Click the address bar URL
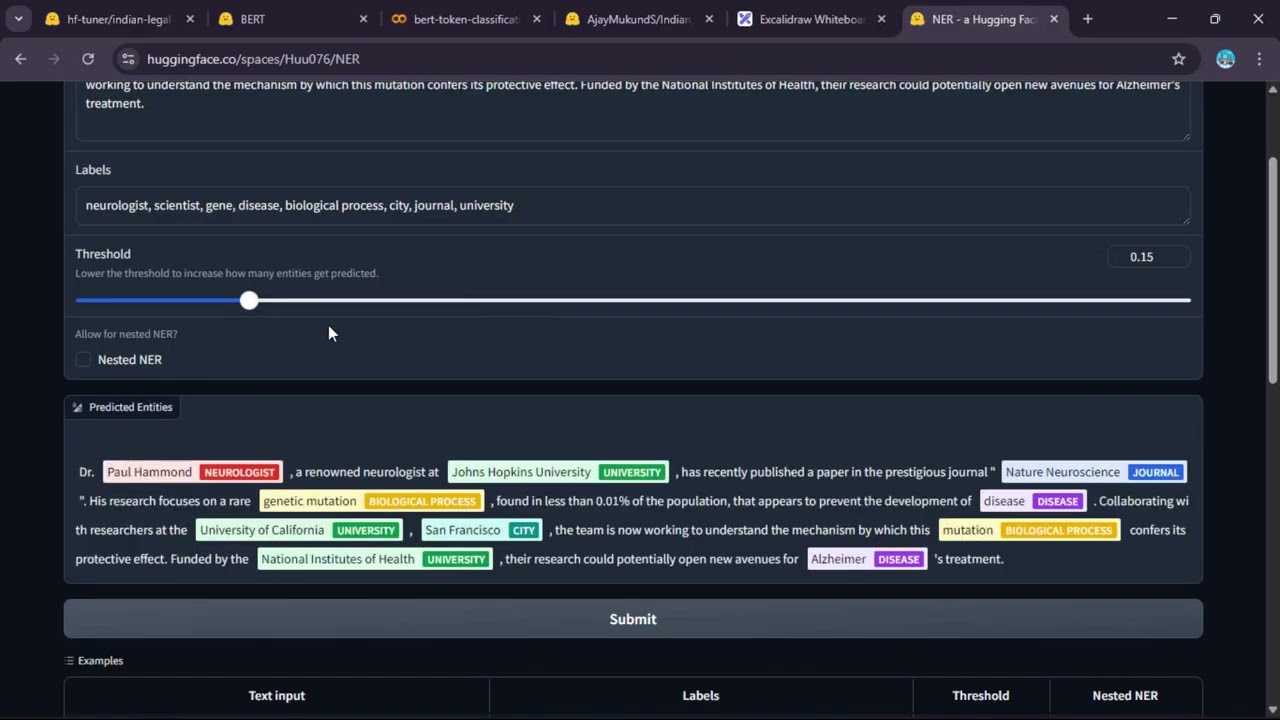Screen dimensions: 1280x720 click(253, 59)
